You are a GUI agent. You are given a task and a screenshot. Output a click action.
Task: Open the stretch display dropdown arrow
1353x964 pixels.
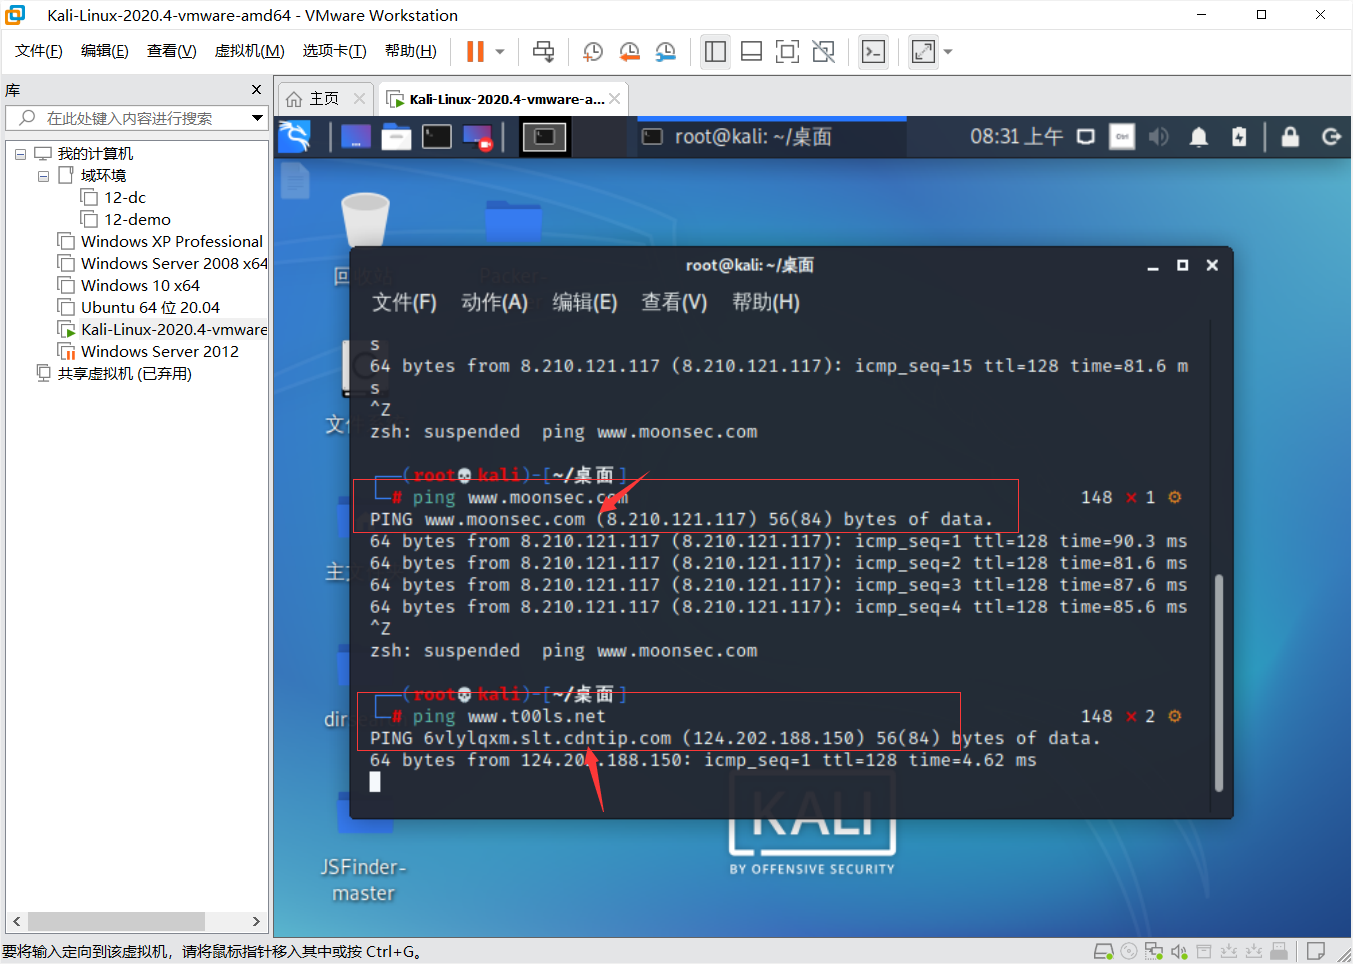click(x=948, y=52)
